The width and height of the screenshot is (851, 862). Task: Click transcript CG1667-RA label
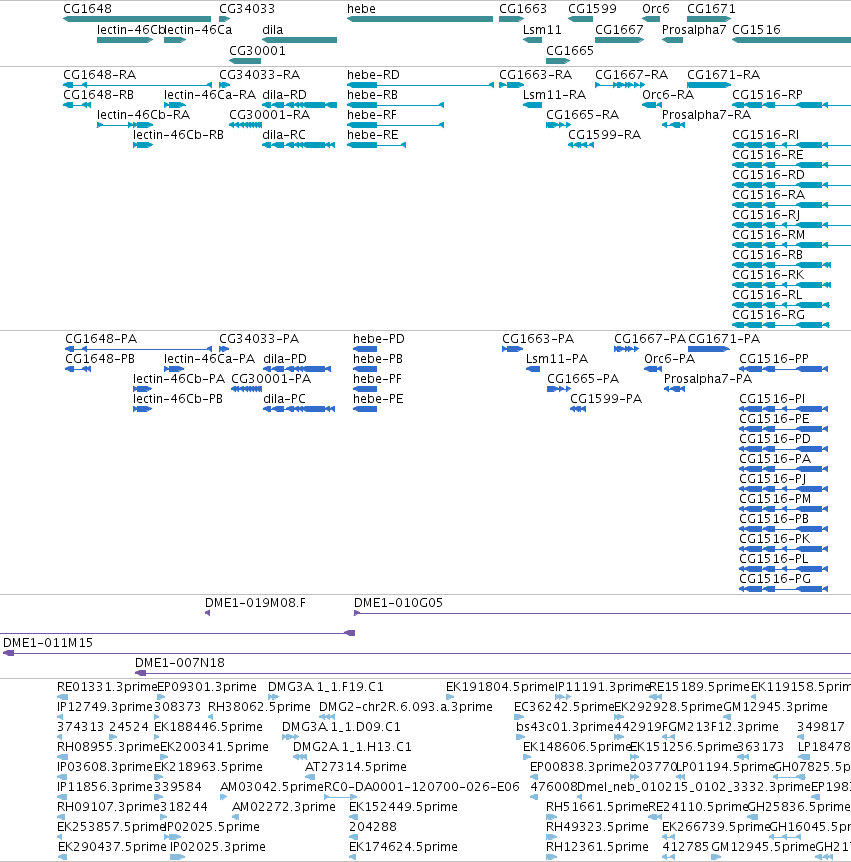pos(631,75)
